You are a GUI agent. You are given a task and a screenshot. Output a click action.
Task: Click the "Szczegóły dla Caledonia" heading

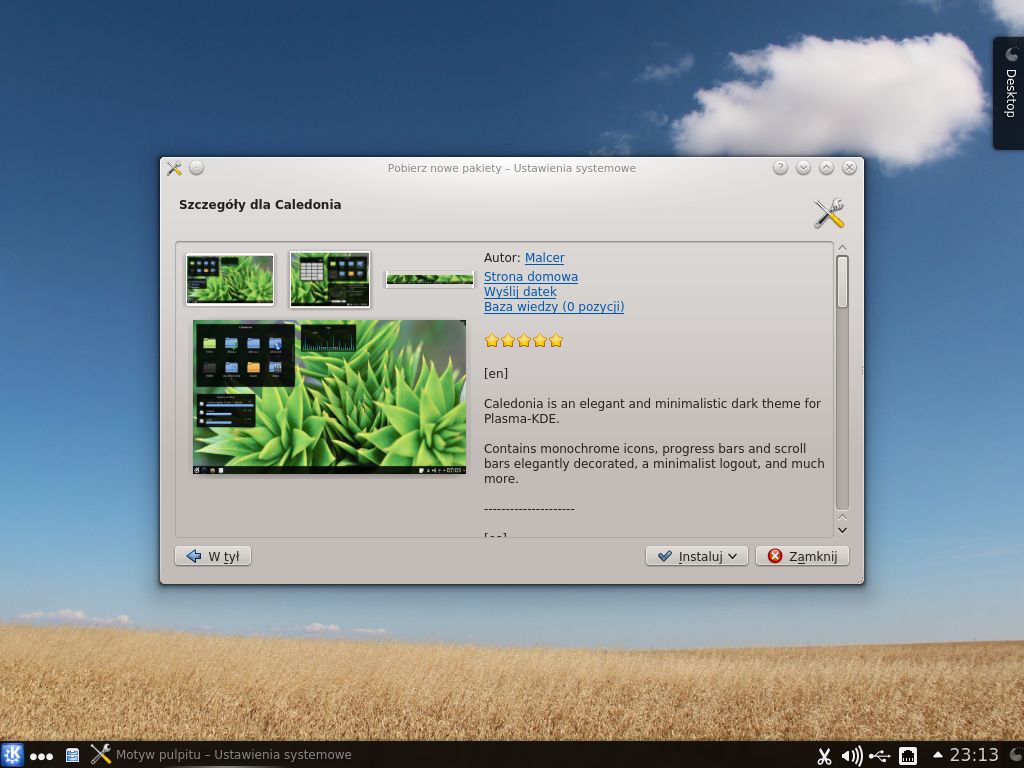(x=260, y=204)
